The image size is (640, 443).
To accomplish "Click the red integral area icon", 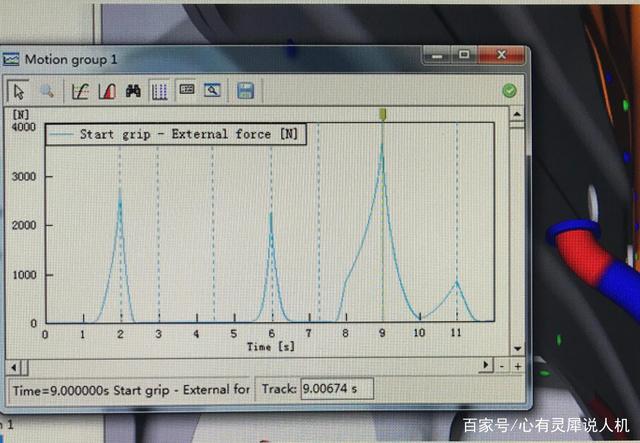I will tap(106, 91).
